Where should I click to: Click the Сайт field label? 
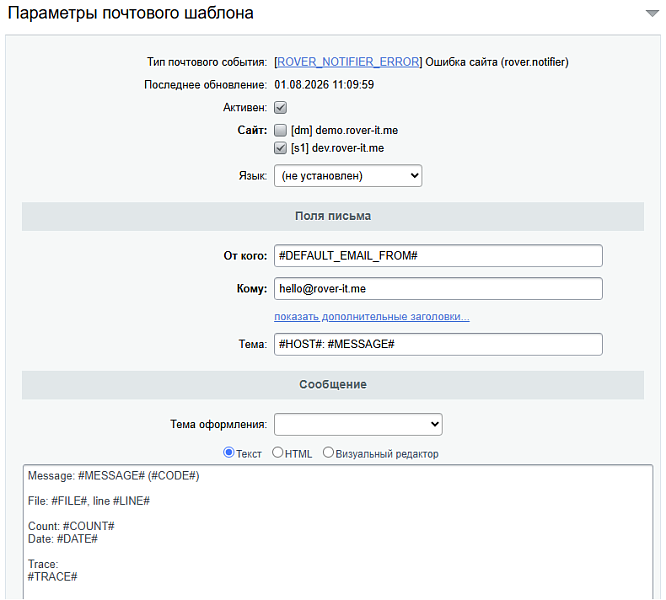pos(252,130)
